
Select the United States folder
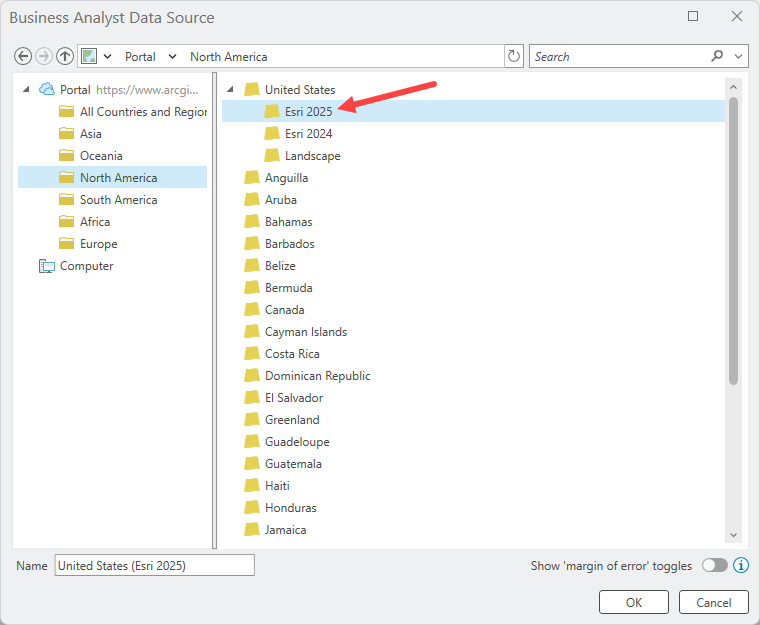(289, 89)
